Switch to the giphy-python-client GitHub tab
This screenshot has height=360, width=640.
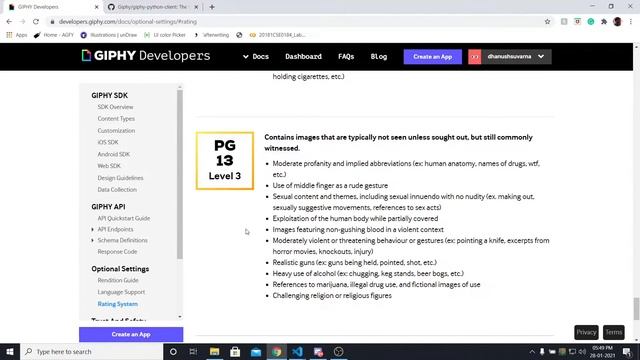pos(152,7)
